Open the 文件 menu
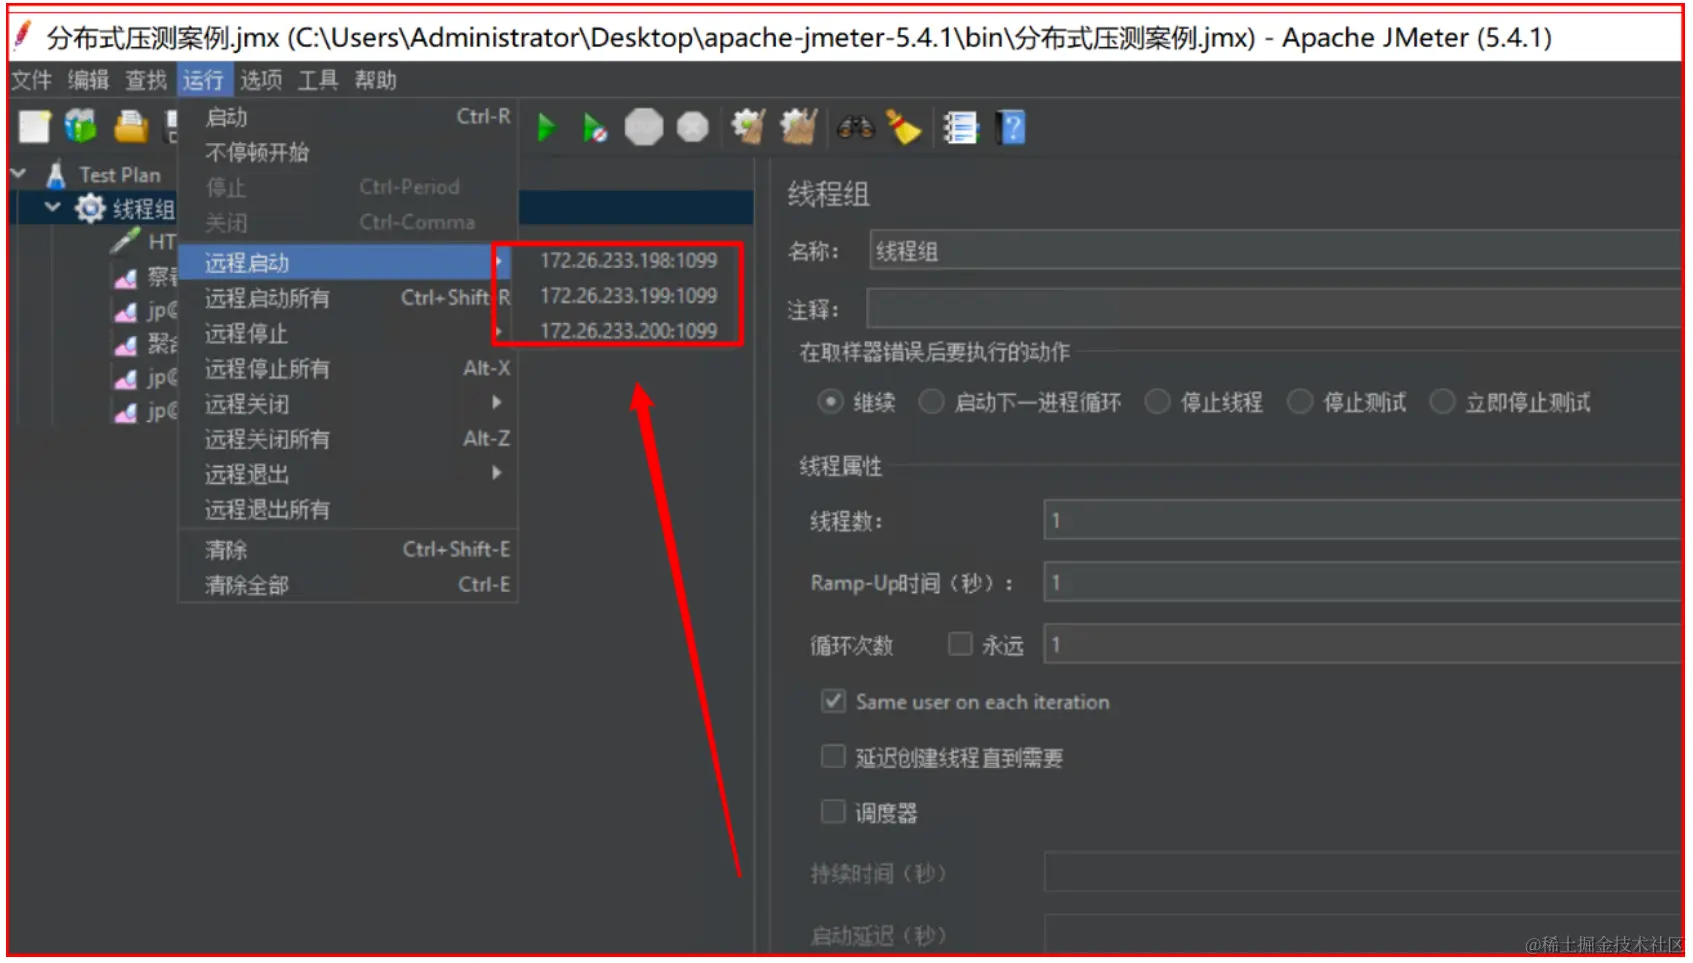 click(31, 80)
